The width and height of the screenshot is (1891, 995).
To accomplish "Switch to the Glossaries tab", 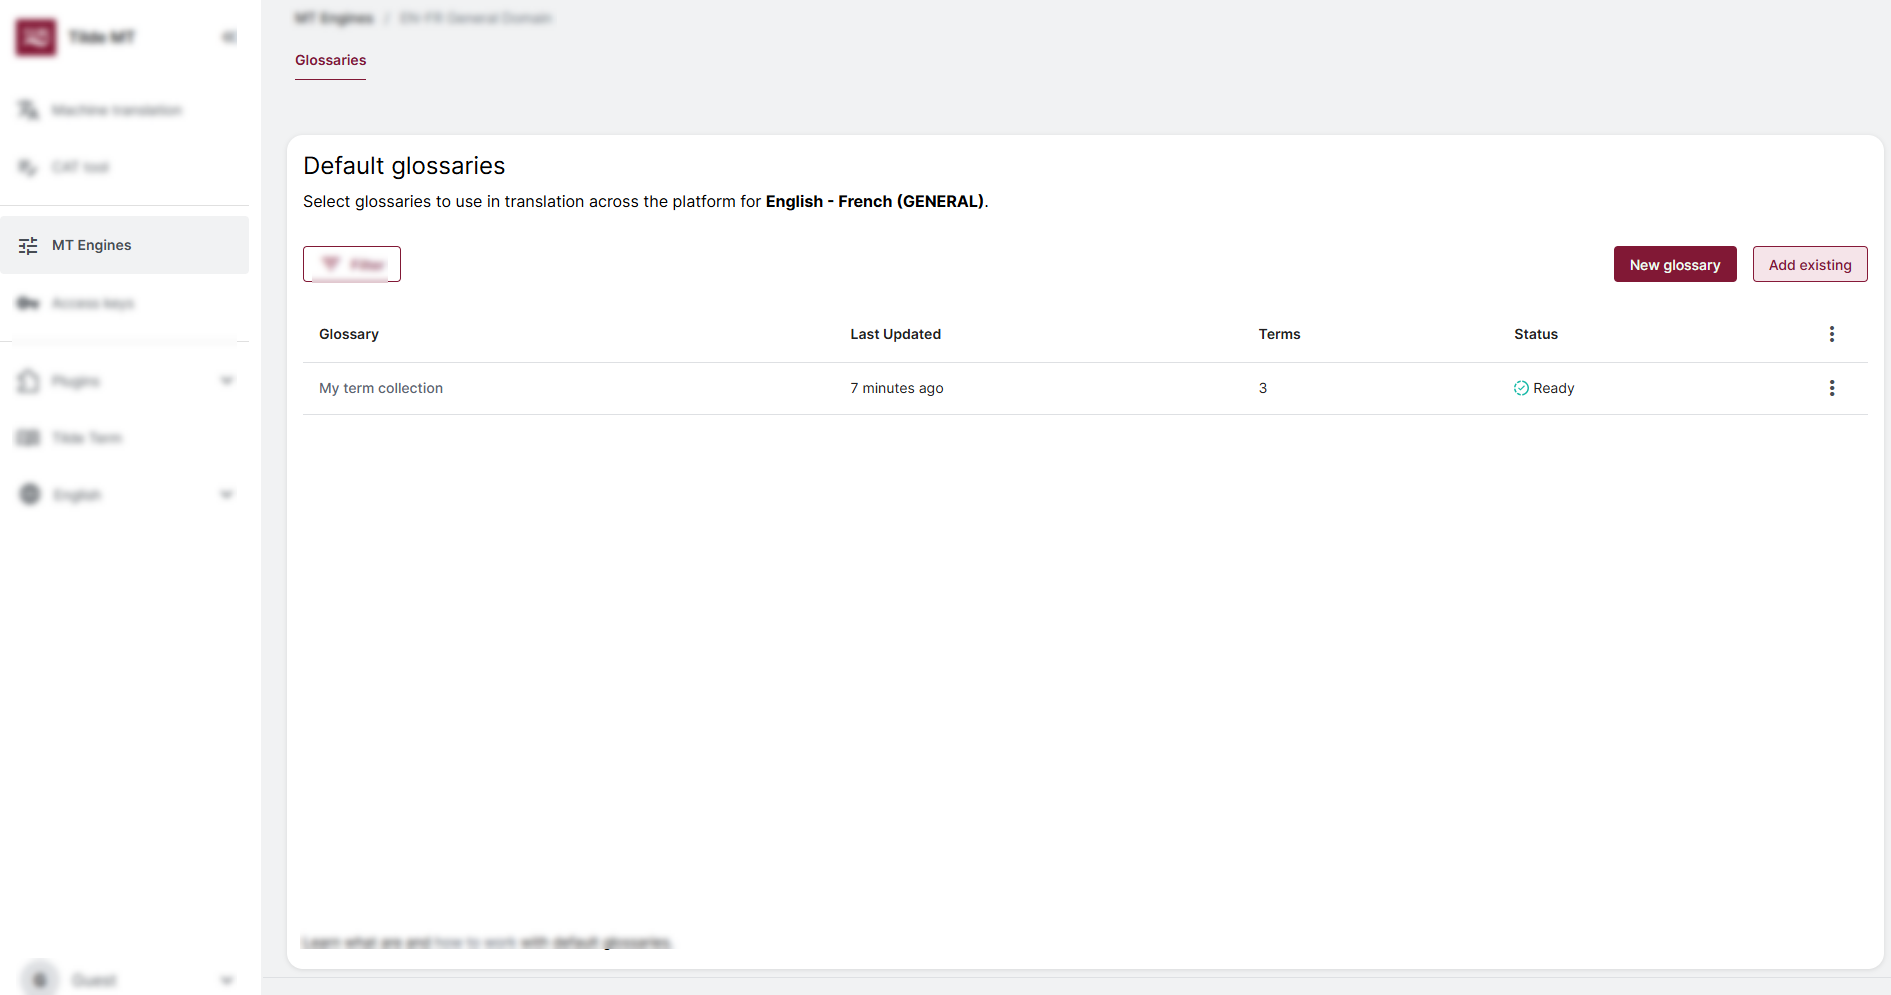I will click(330, 60).
